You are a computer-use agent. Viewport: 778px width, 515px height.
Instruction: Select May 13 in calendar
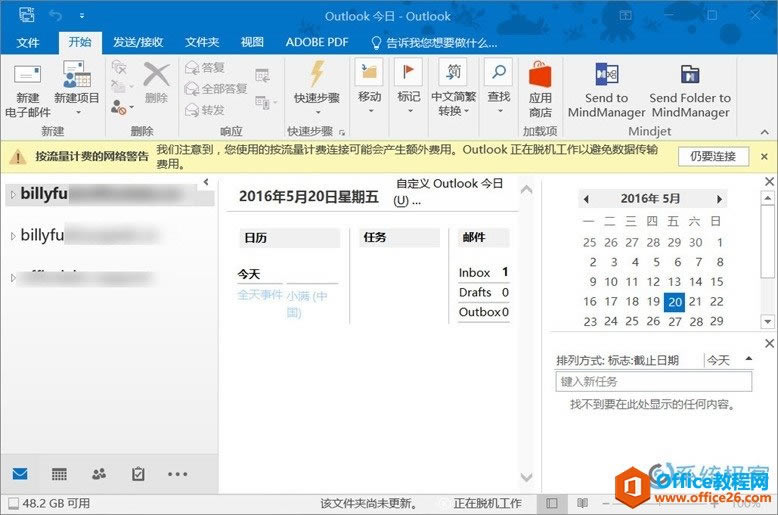click(674, 282)
